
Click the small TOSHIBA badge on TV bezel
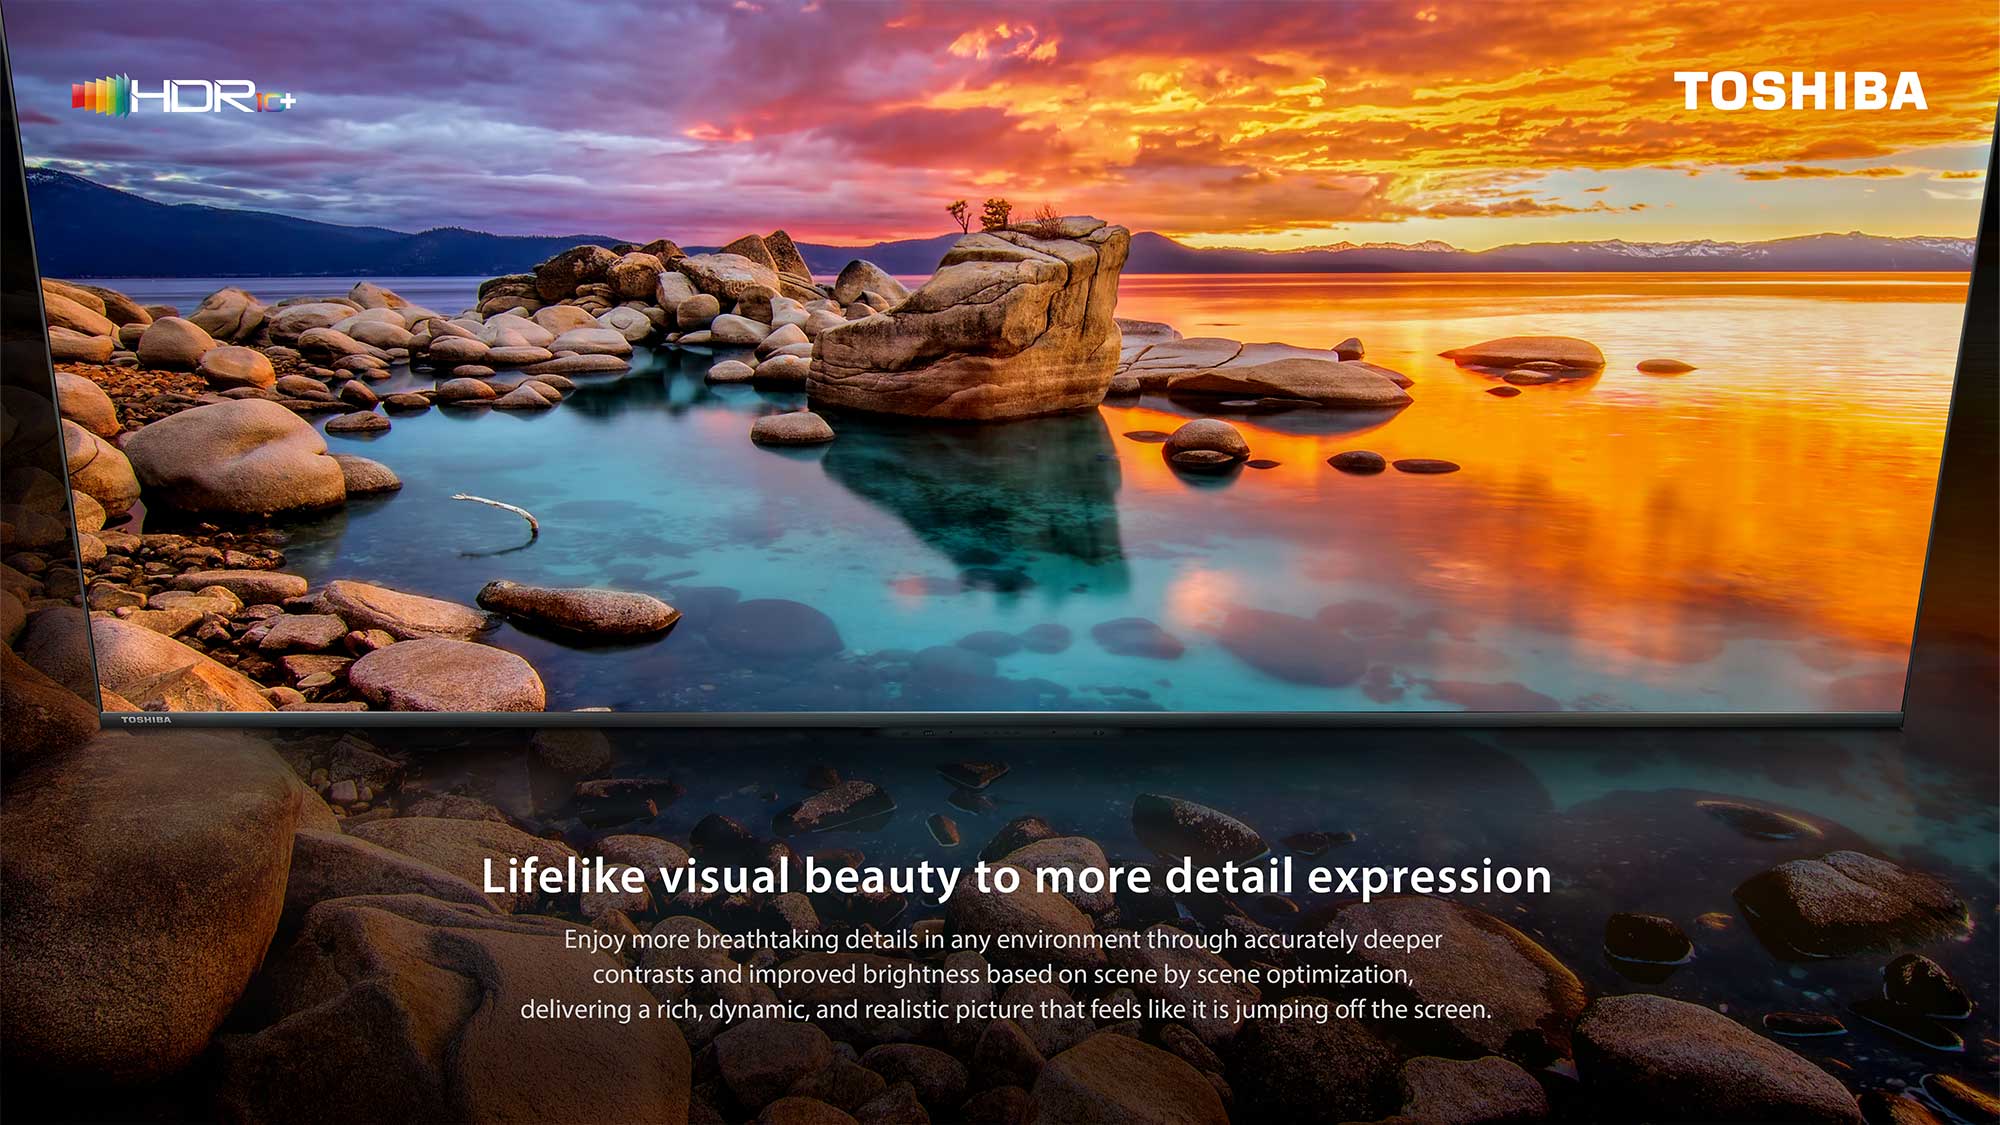pyautogui.click(x=146, y=720)
